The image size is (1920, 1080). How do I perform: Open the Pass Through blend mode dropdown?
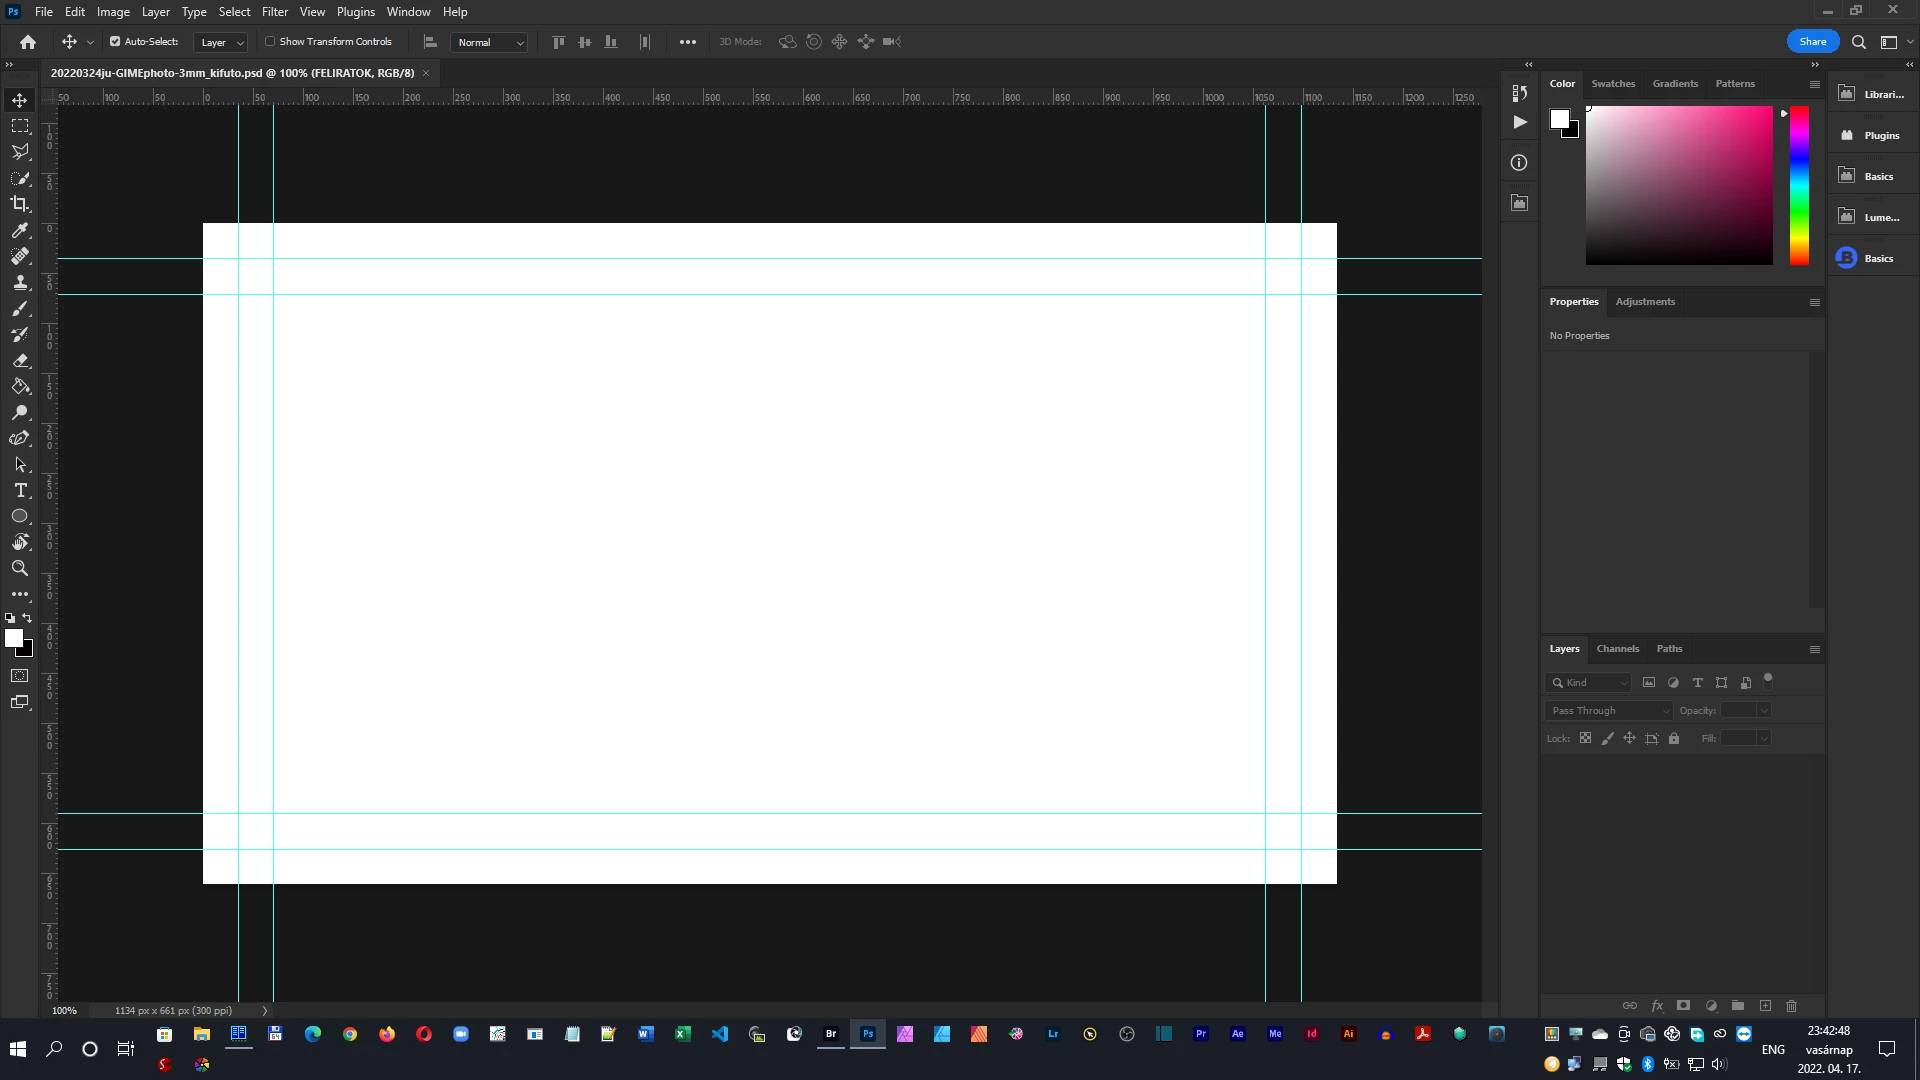click(x=1609, y=711)
